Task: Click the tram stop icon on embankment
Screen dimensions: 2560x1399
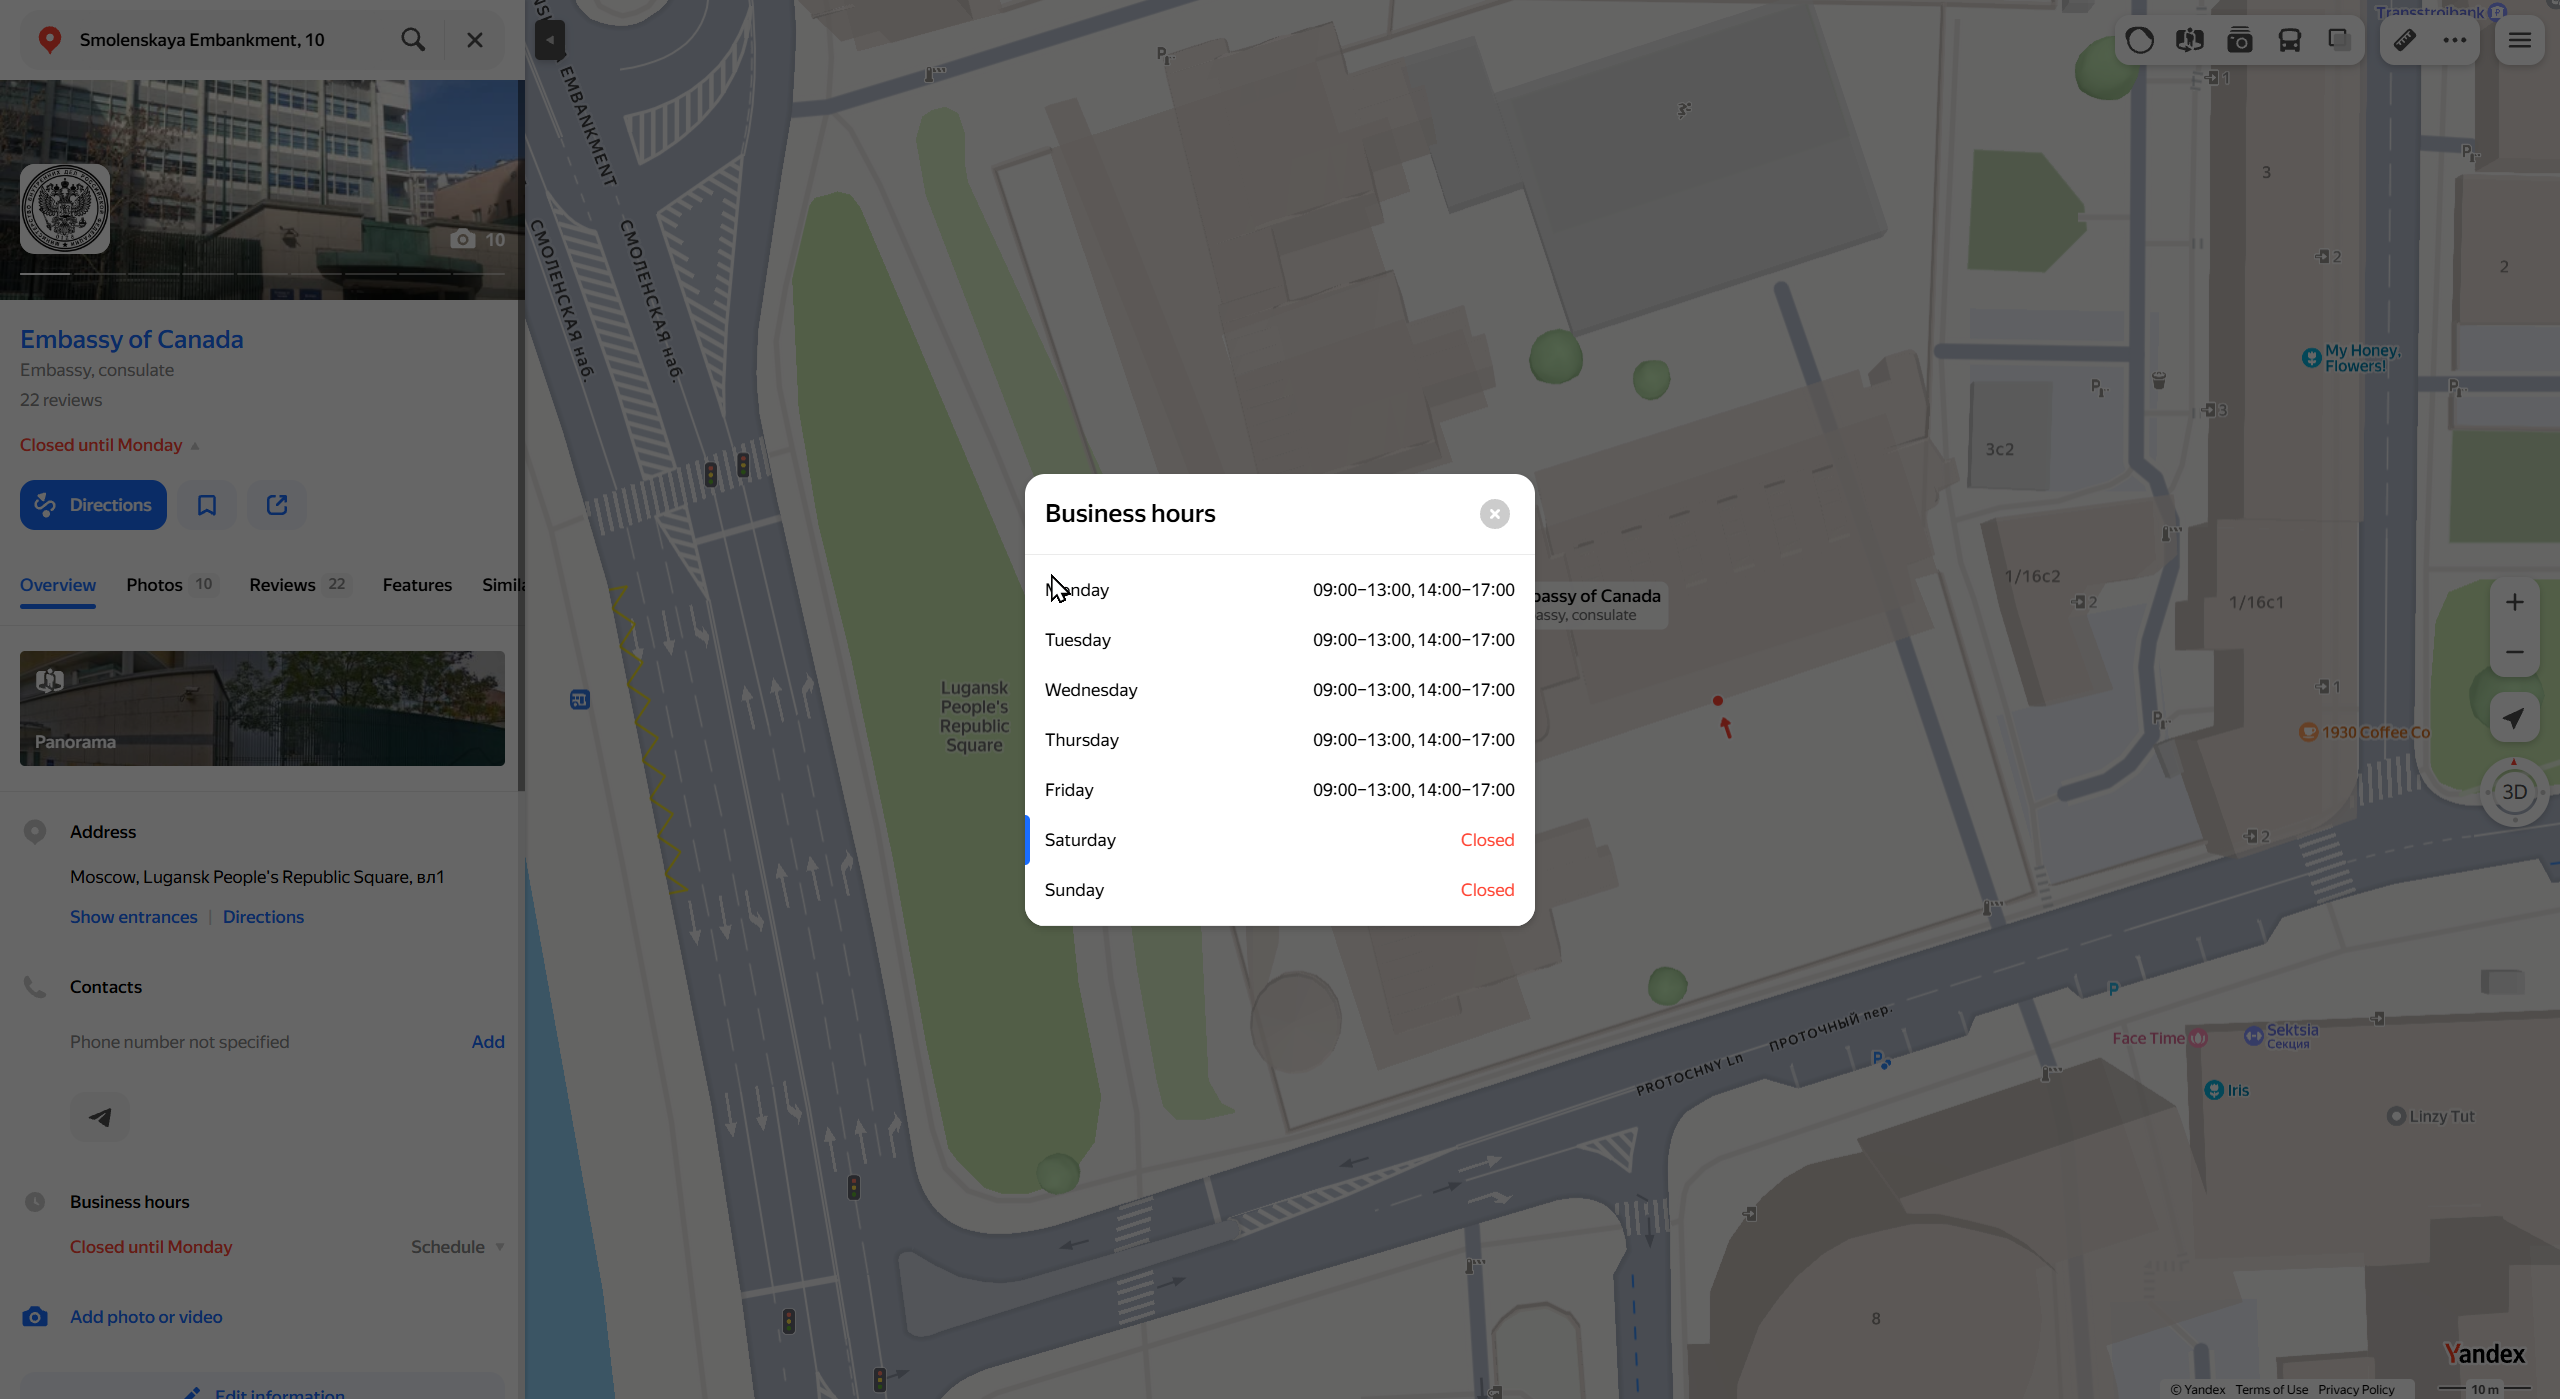Action: [580, 700]
